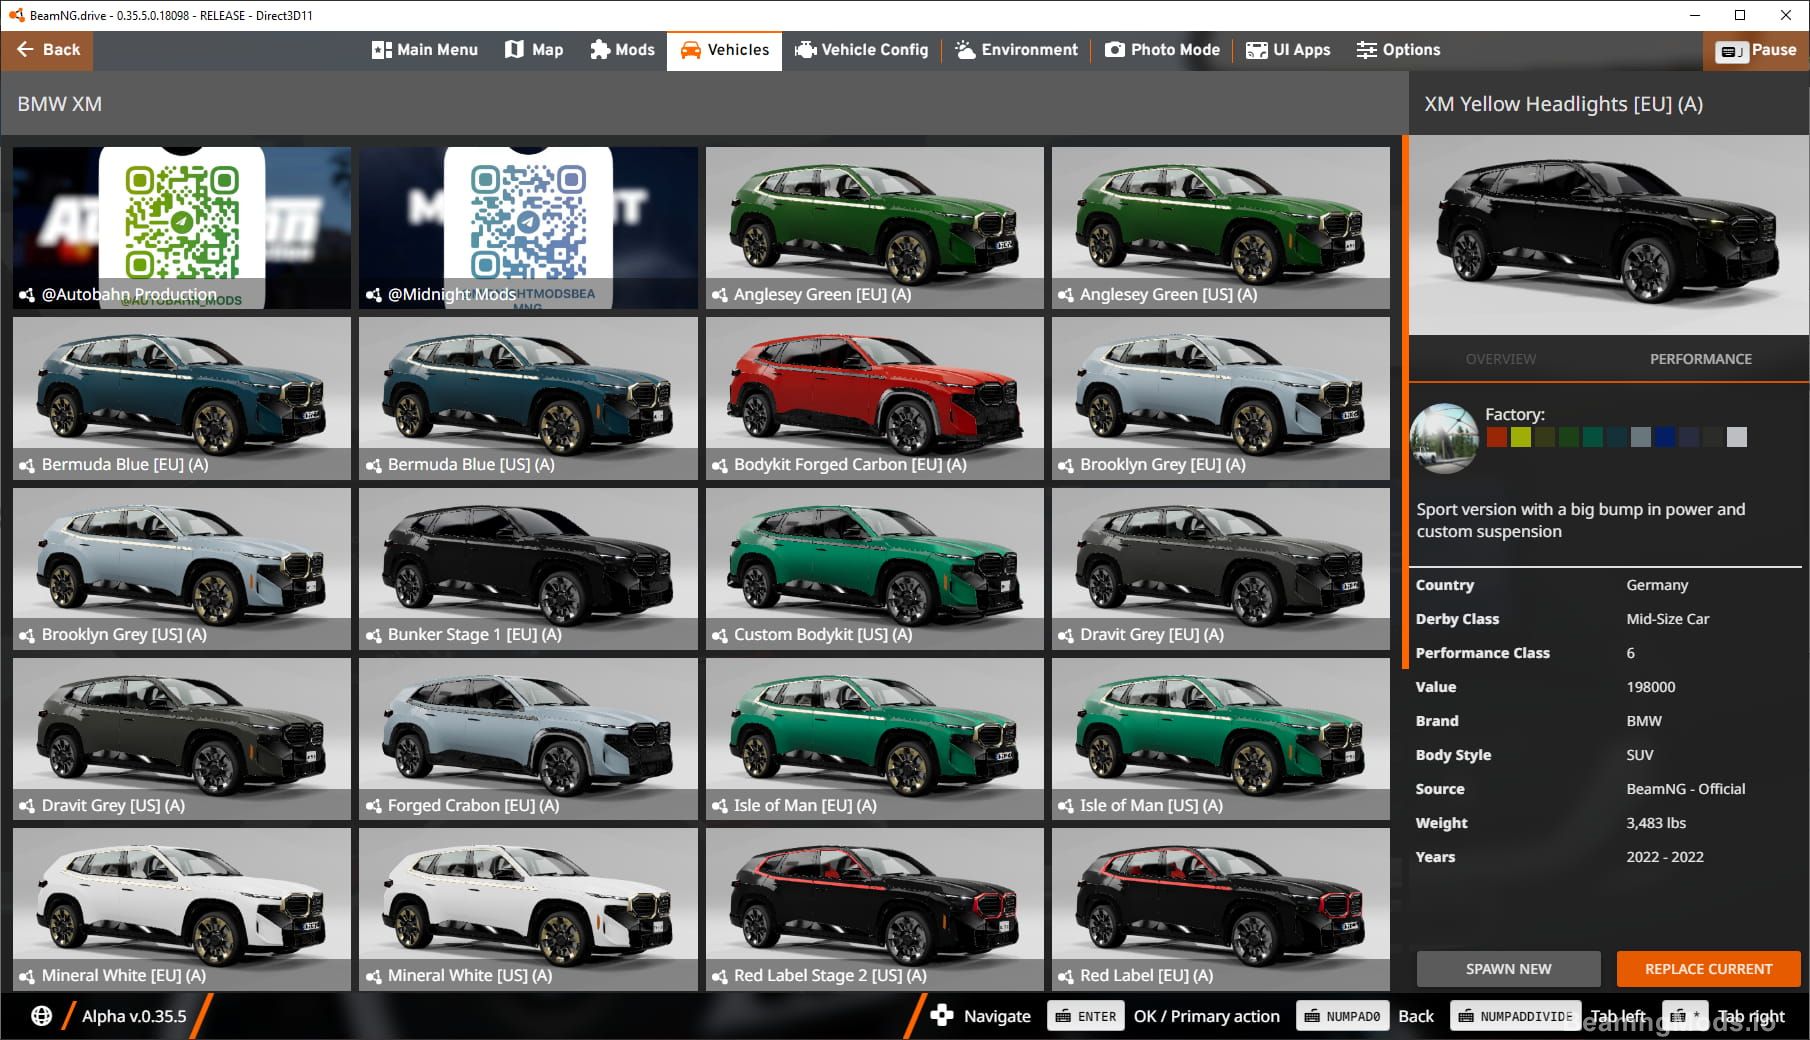This screenshot has width=1810, height=1040.
Task: Click the NUMPADDIVIDE Tab left key hint
Action: point(1516,1016)
